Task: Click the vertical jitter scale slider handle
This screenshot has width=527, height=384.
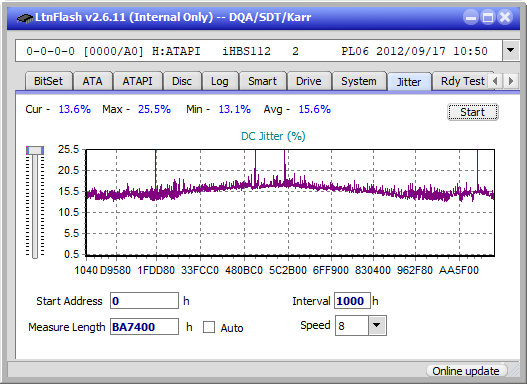Action: (x=35, y=150)
